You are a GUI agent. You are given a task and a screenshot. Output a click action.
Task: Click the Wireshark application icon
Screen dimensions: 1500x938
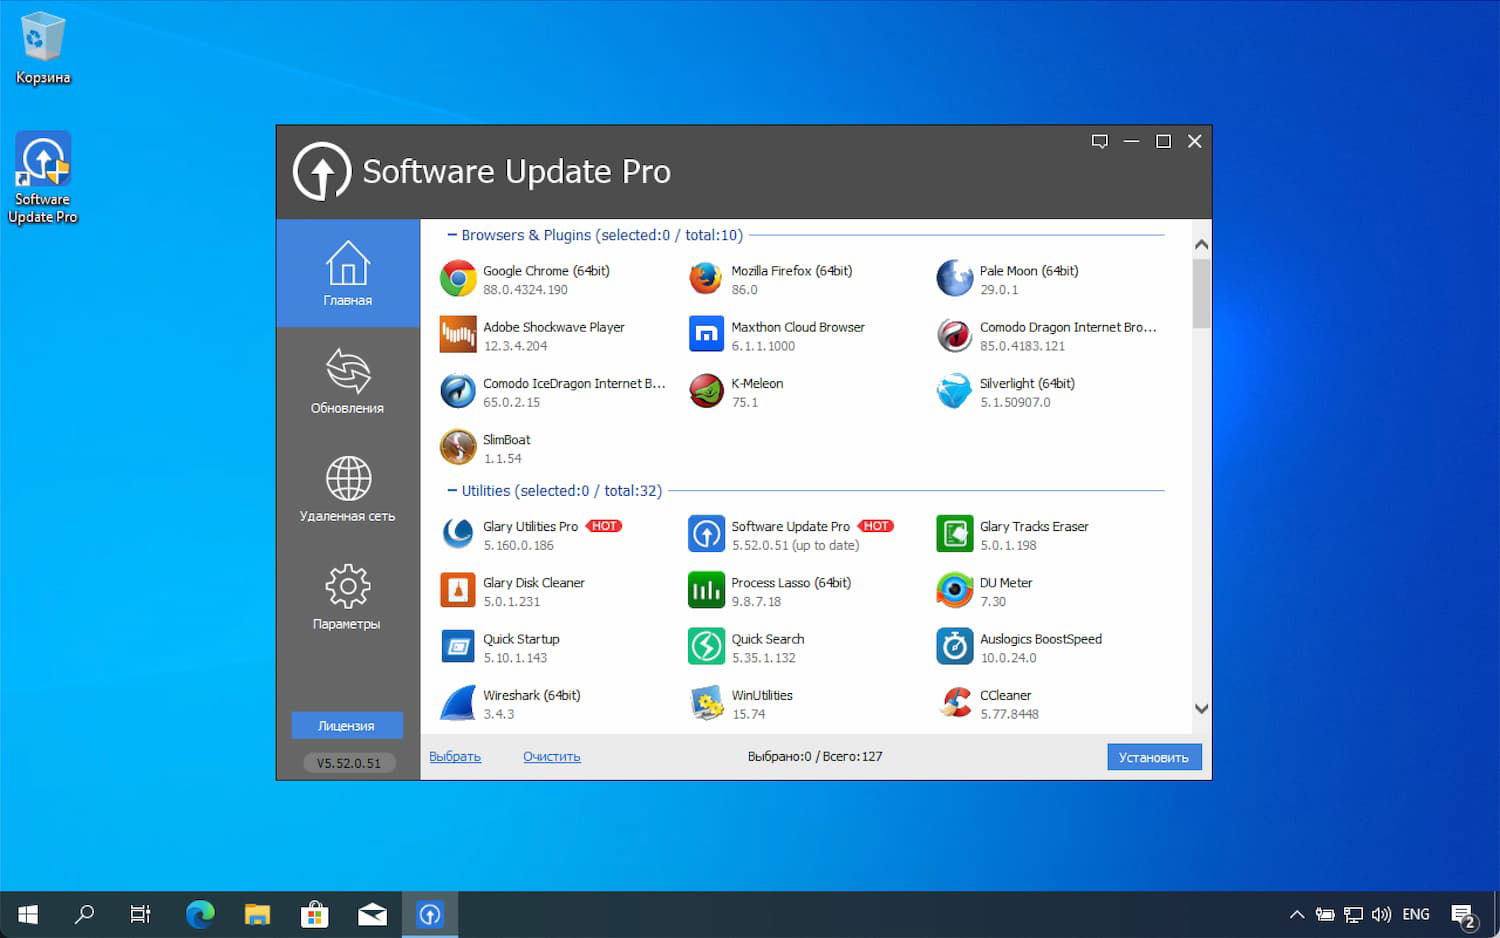click(457, 701)
